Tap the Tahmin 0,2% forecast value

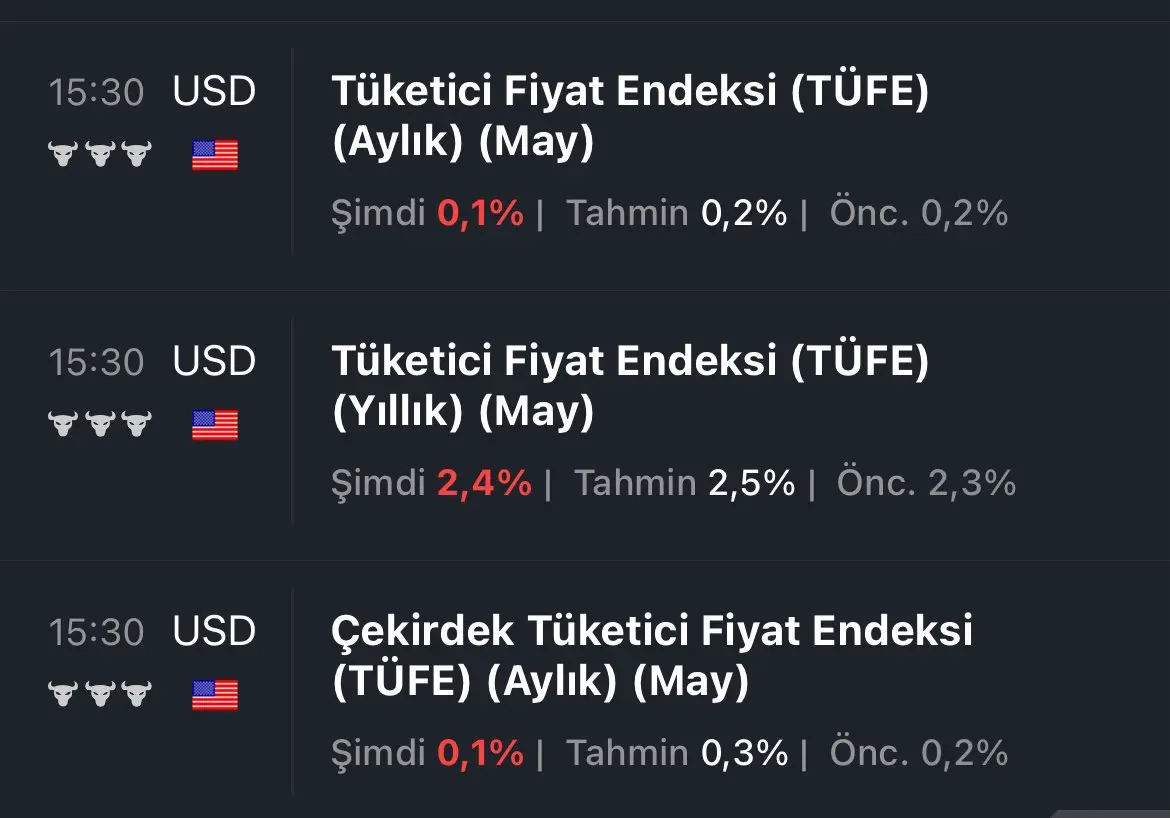[x=744, y=213]
